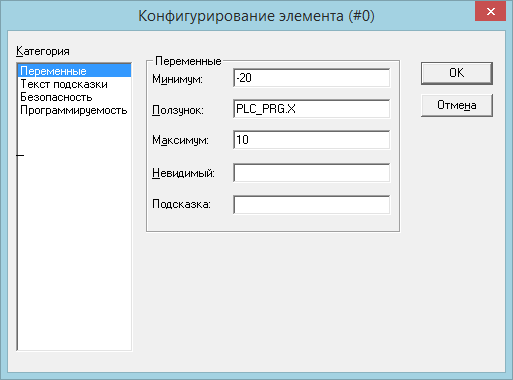
Task: Click the empty Подсказка field
Action: (x=312, y=204)
